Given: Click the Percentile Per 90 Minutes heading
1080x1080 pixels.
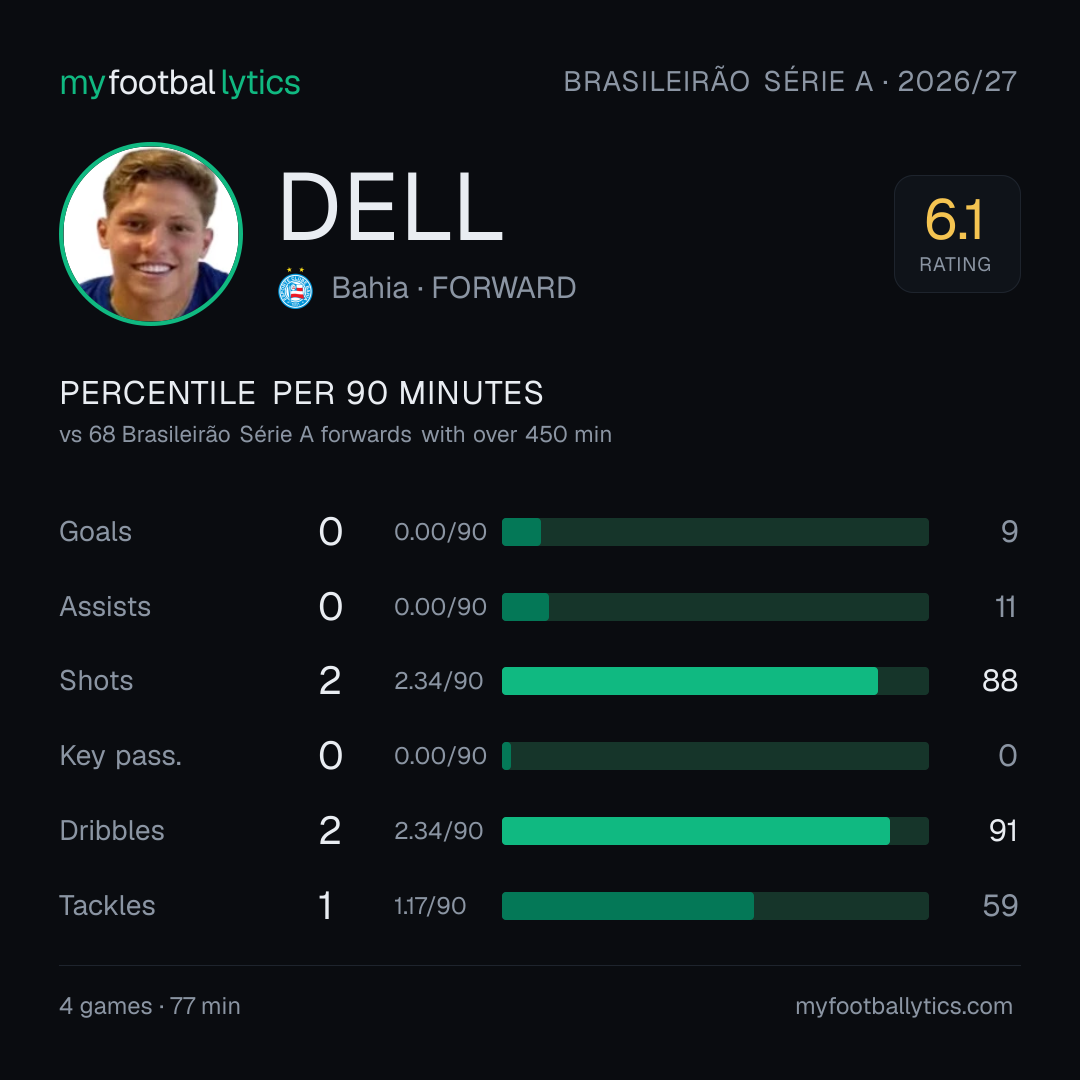Looking at the screenshot, I should [302, 393].
